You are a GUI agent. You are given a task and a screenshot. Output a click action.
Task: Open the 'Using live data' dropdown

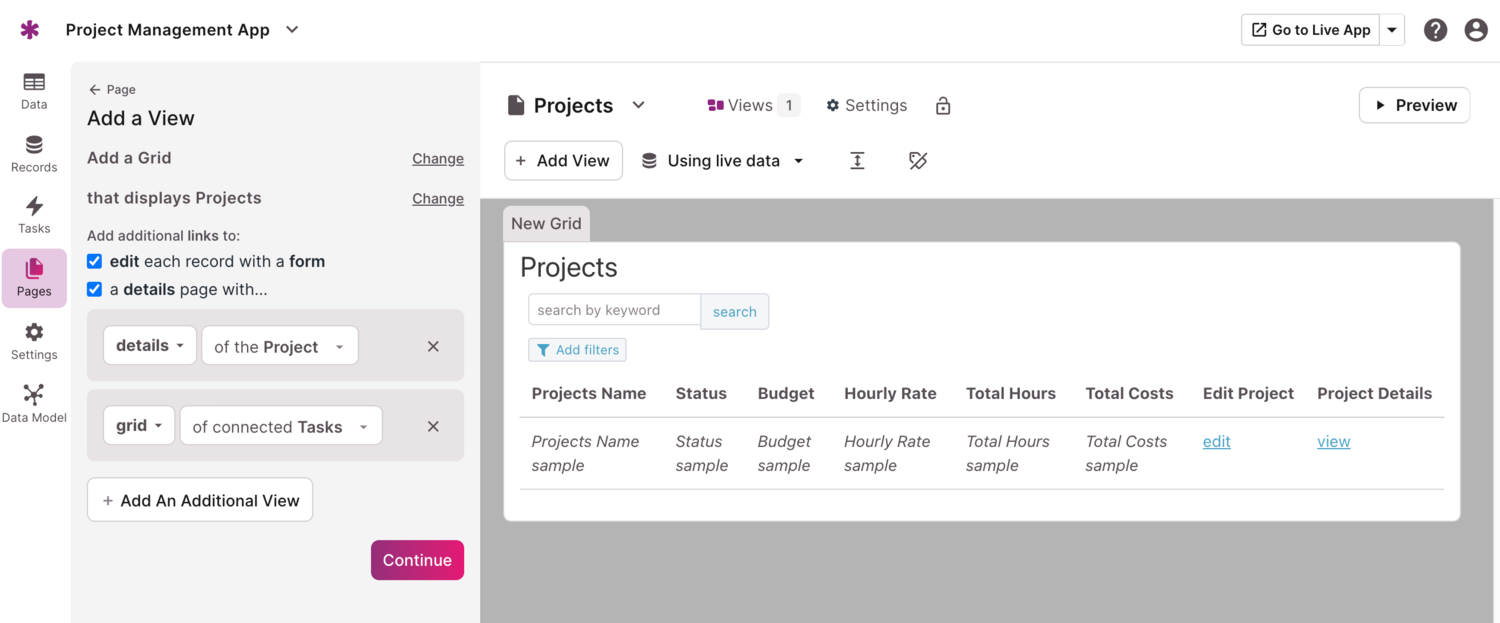(723, 161)
